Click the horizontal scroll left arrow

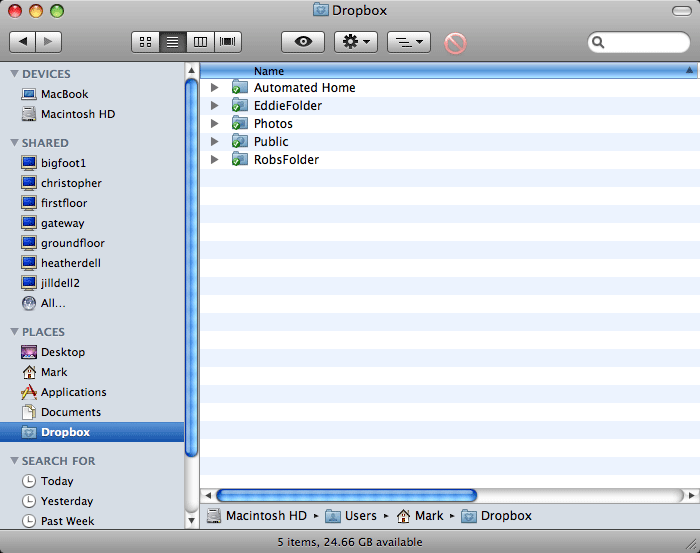pos(208,495)
